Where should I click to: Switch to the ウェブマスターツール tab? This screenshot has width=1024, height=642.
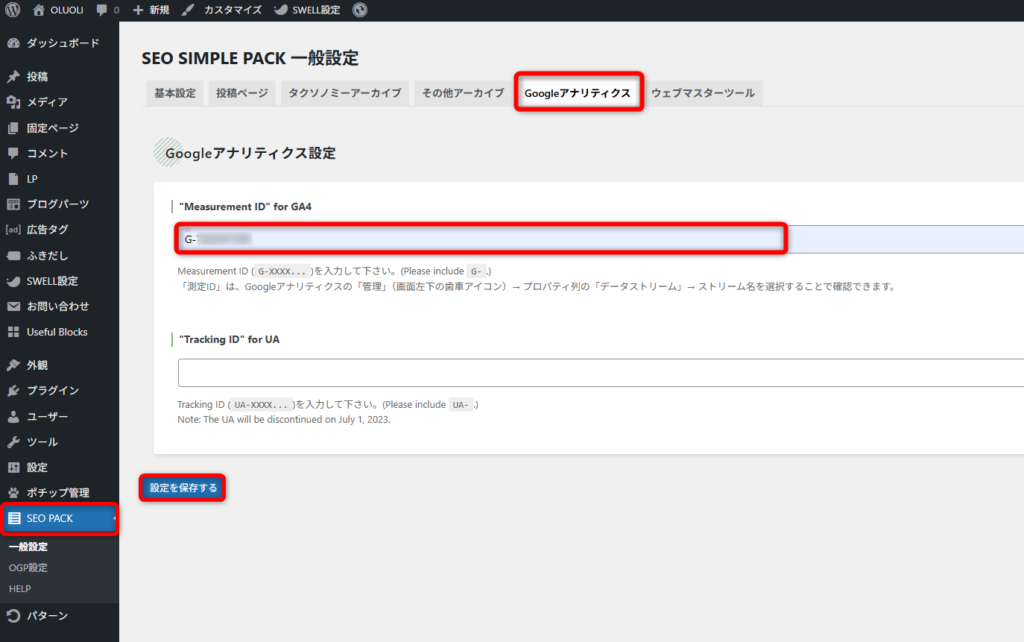703,93
